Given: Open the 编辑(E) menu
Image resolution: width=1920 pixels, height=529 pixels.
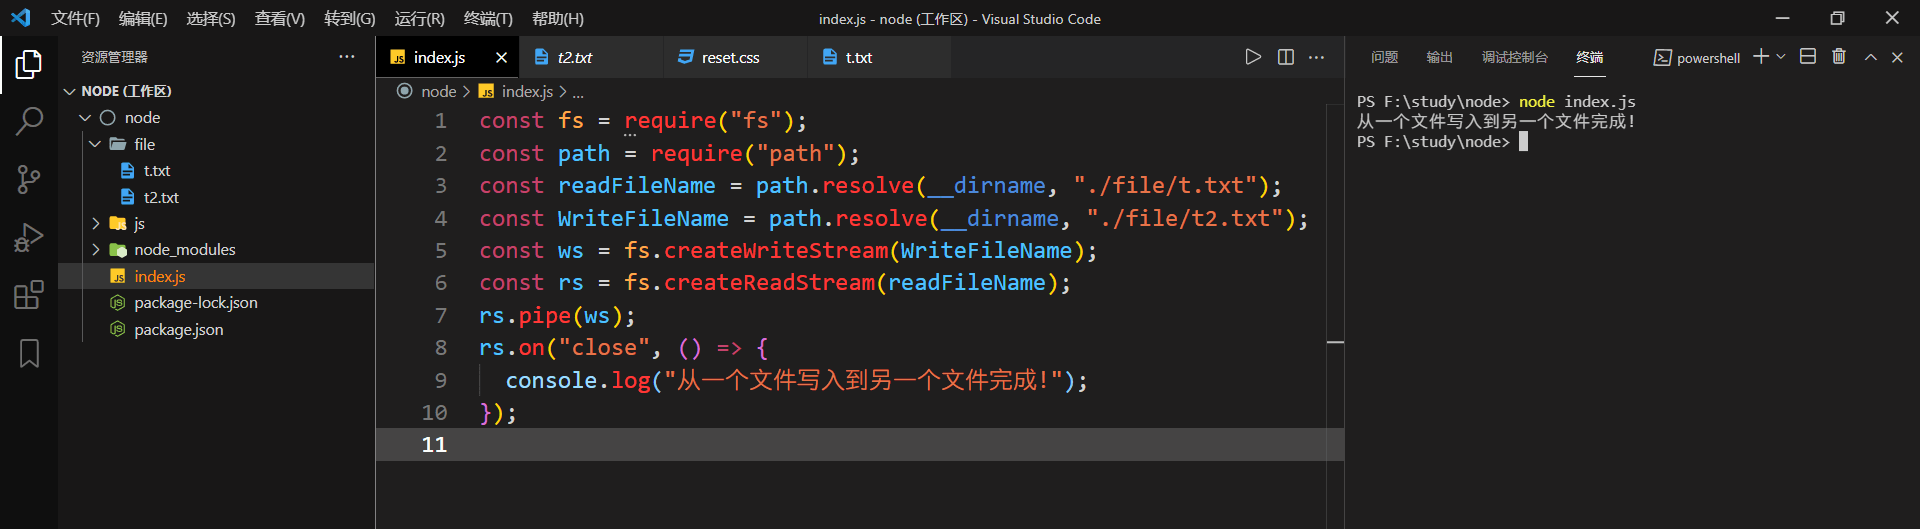Looking at the screenshot, I should (143, 18).
